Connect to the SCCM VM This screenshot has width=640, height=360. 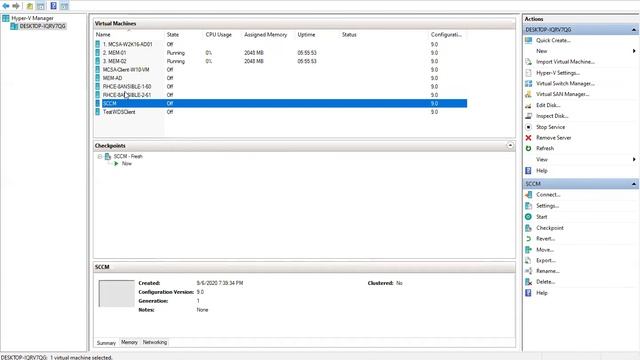(548, 195)
